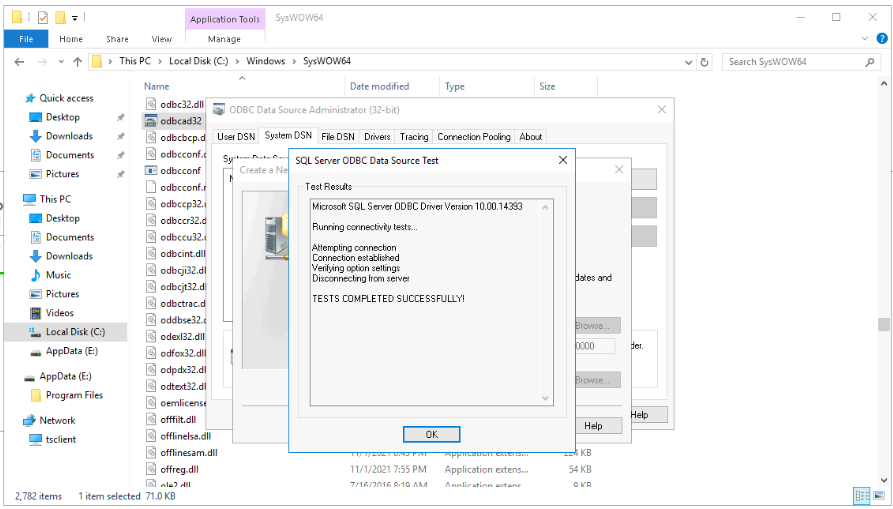Click the up arrow of the test results scrollbar
The width and height of the screenshot is (893, 509).
(545, 207)
